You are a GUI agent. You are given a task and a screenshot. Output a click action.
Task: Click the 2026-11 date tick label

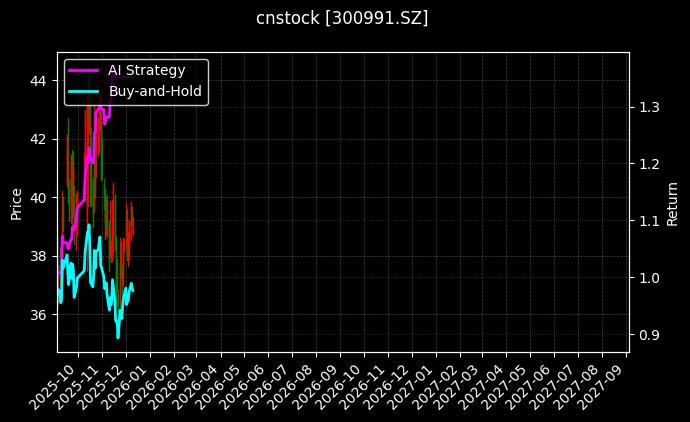360,386
